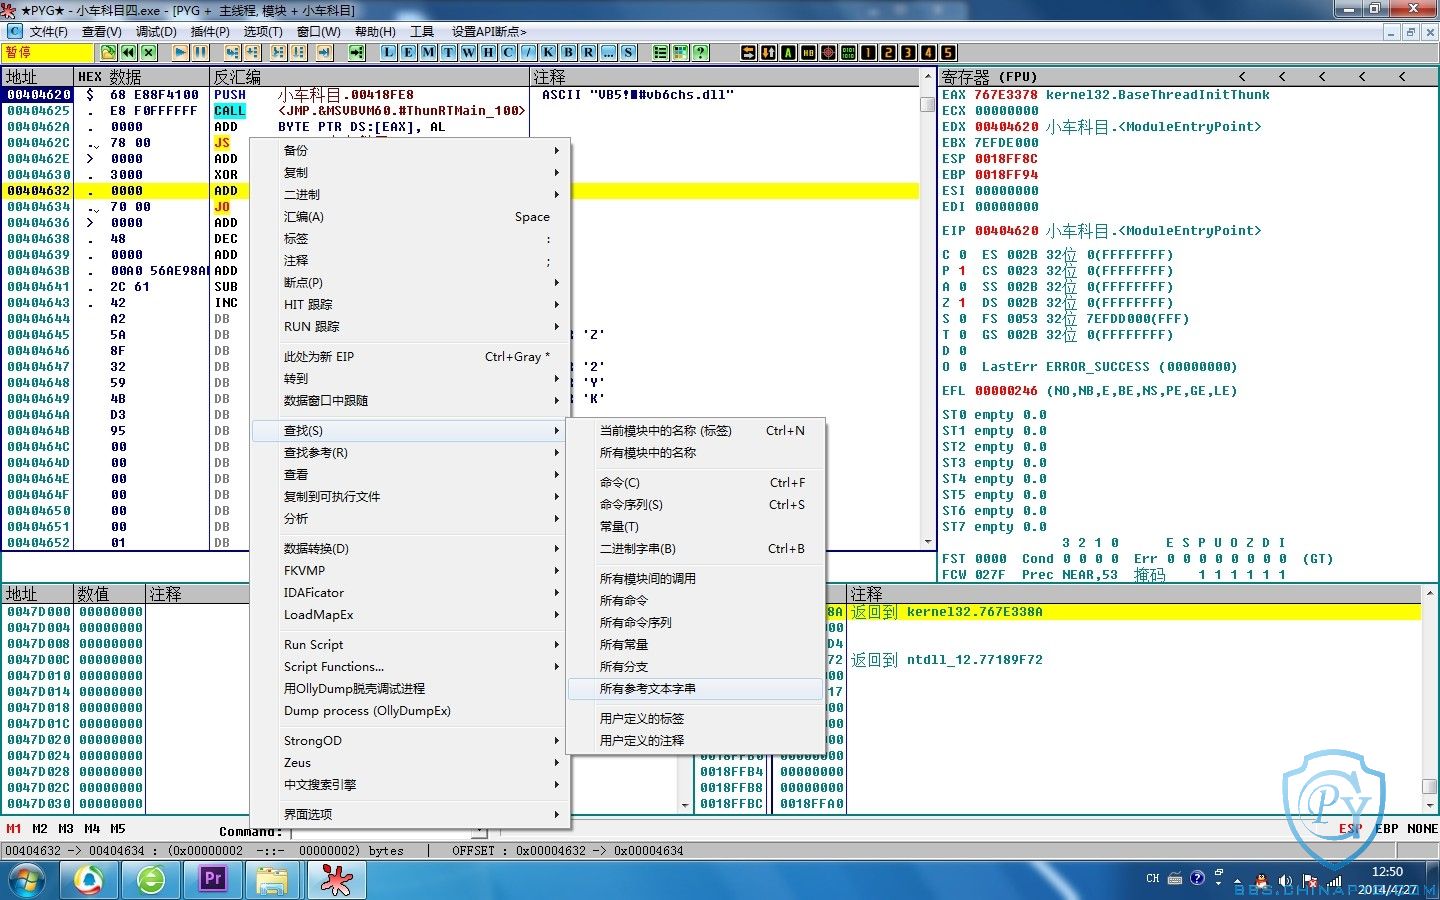The height and width of the screenshot is (900, 1440).
Task: Click the HB hardware breakpoint icon
Action: click(x=809, y=52)
